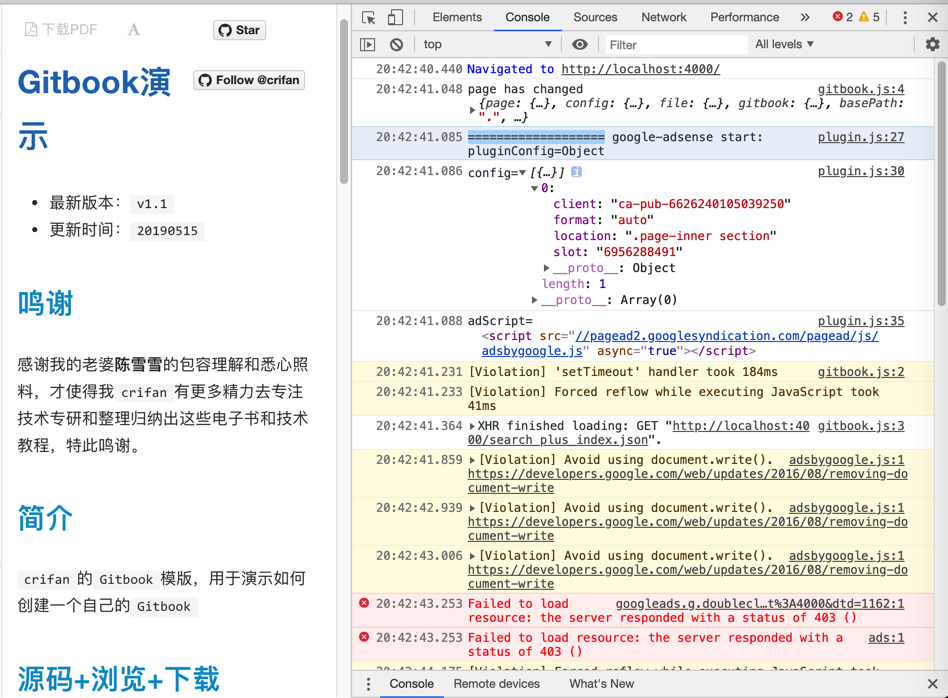
Task: Toggle the live expression eye icon
Action: (x=579, y=44)
